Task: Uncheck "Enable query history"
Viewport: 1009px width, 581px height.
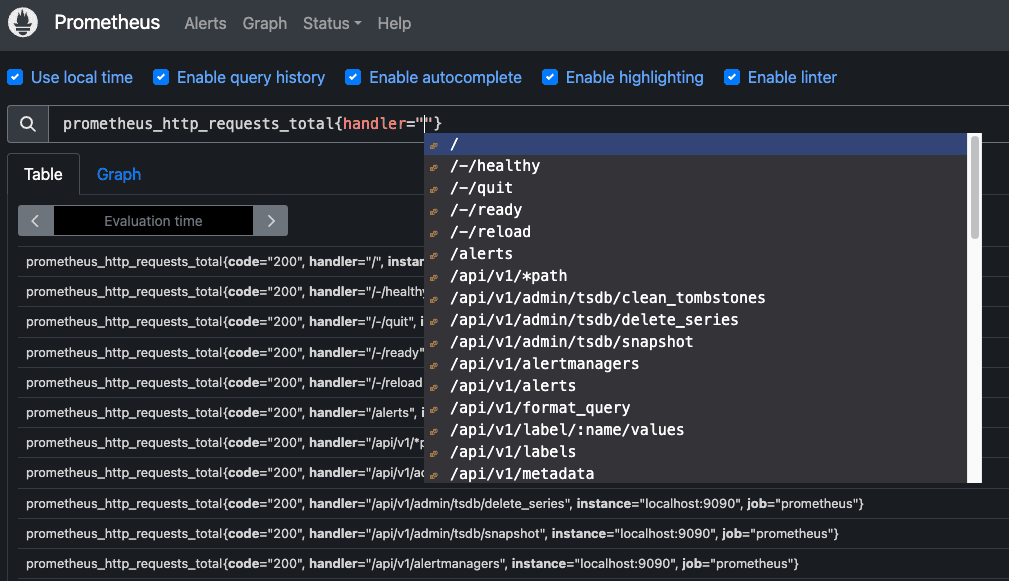Action: (x=161, y=77)
